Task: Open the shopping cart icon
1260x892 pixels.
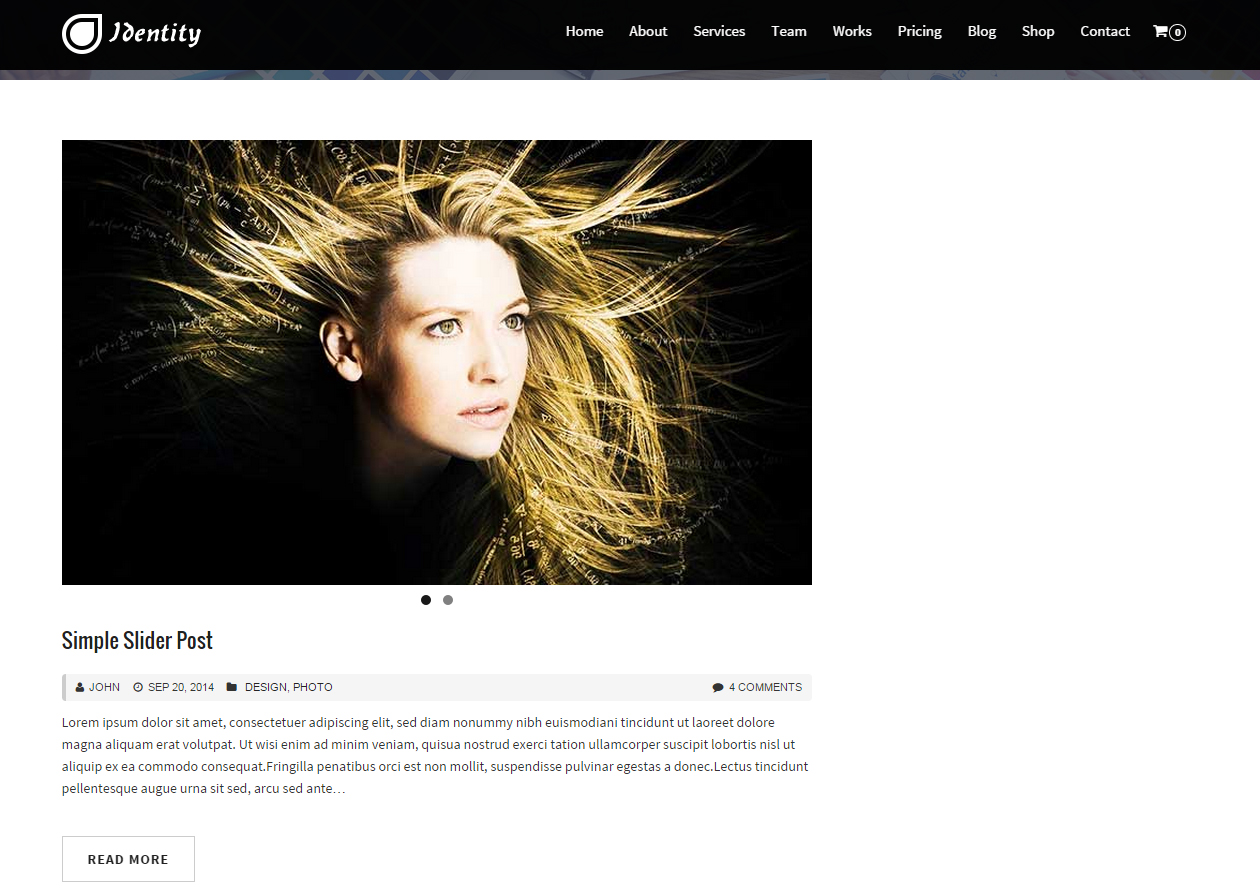Action: click(1161, 31)
